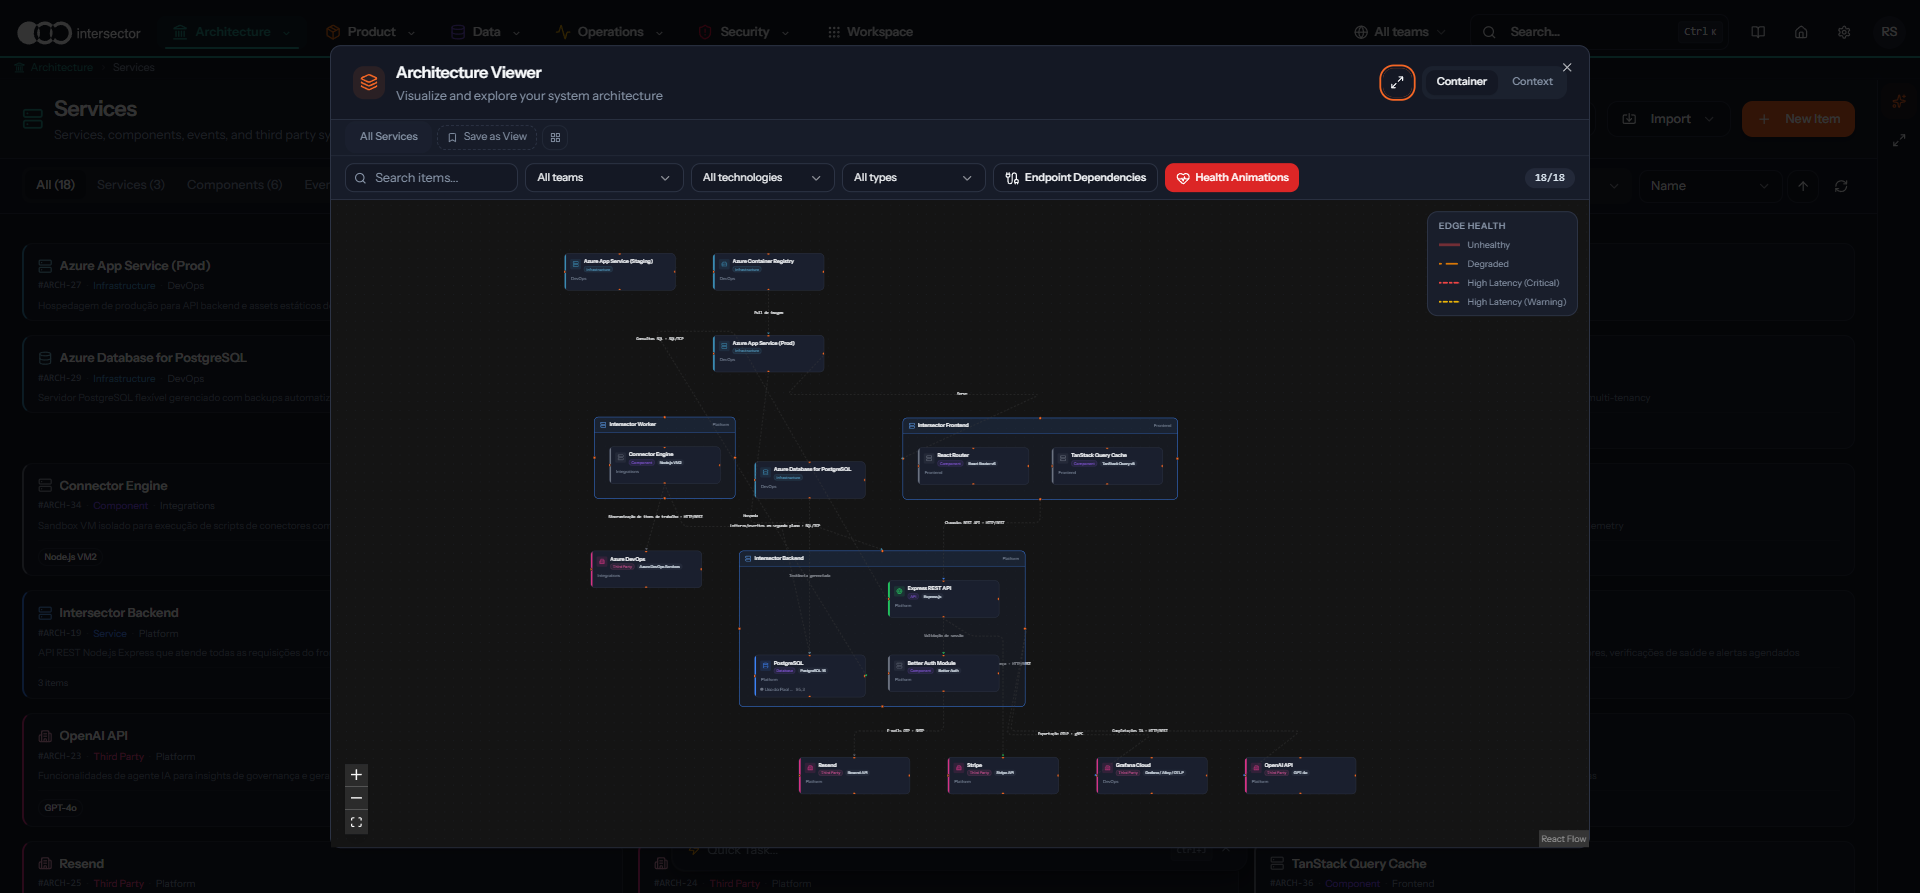The width and height of the screenshot is (1920, 893).
Task: Open the Workspace menu item
Action: click(x=870, y=32)
